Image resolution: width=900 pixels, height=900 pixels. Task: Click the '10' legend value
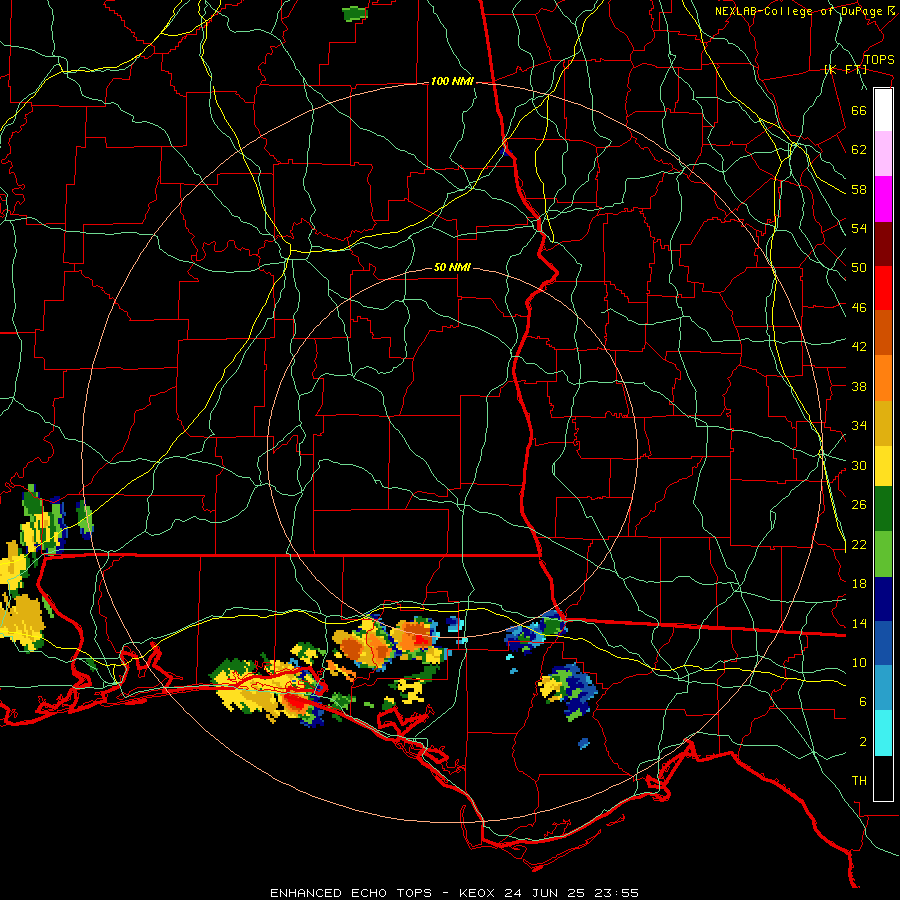(859, 662)
